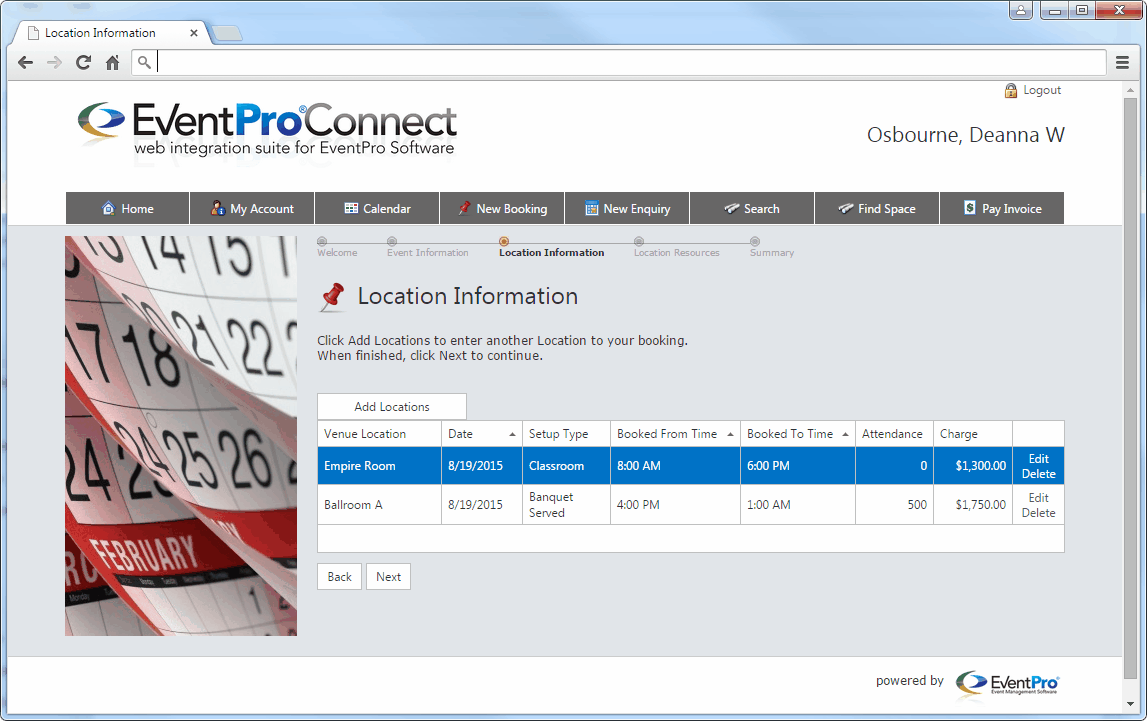Start a New Booking from menu
This screenshot has width=1147, height=721.
coord(503,208)
